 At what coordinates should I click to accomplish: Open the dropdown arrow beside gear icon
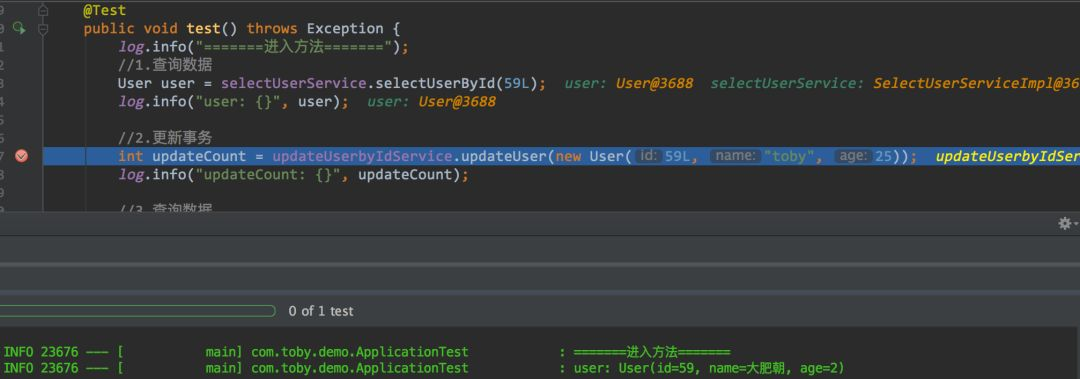coord(1076,223)
